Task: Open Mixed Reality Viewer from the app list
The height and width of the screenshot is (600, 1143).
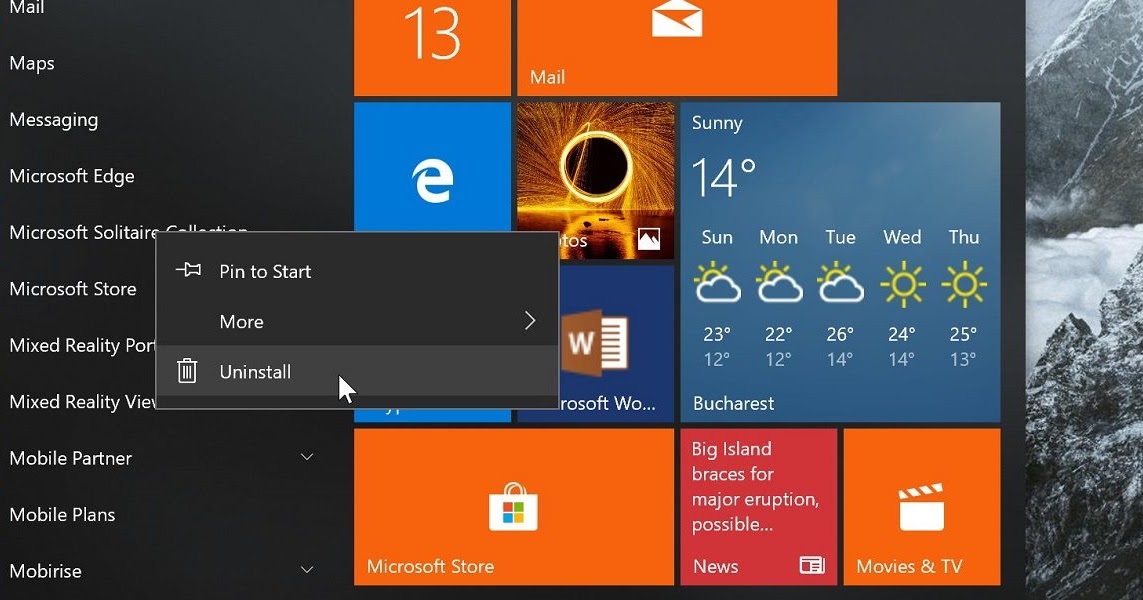Action: [x=80, y=402]
